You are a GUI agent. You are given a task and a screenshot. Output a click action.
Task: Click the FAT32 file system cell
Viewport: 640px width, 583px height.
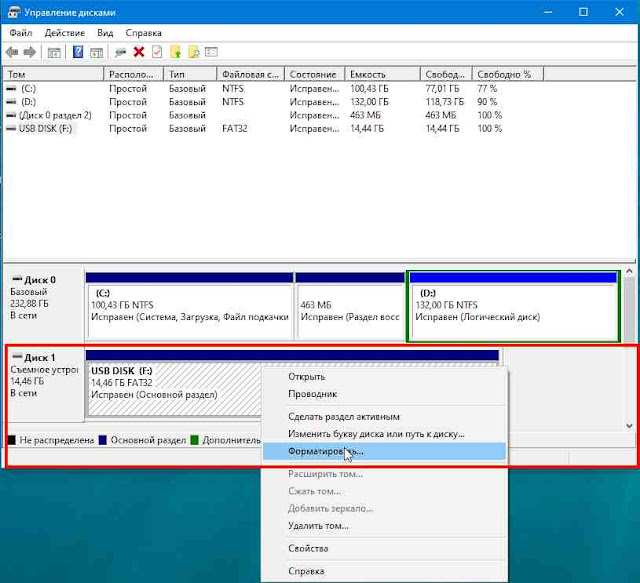235,129
